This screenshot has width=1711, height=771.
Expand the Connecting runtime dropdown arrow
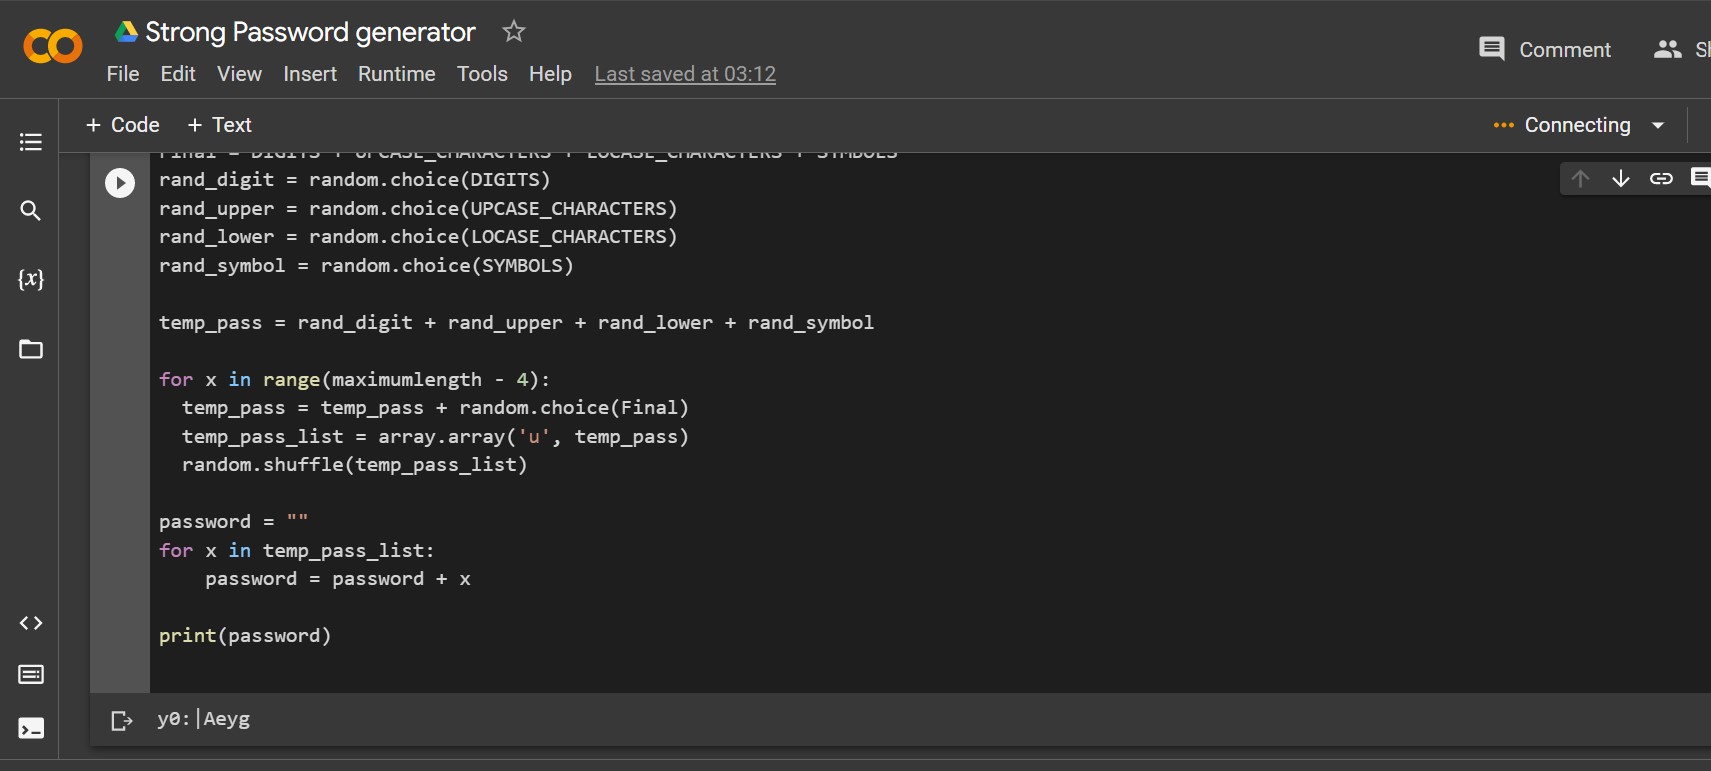tap(1658, 125)
